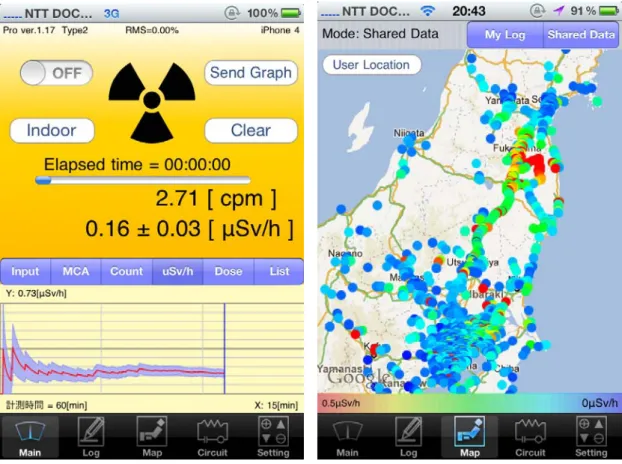Tap the User Location button
The height and width of the screenshot is (464, 622).
[x=372, y=65]
